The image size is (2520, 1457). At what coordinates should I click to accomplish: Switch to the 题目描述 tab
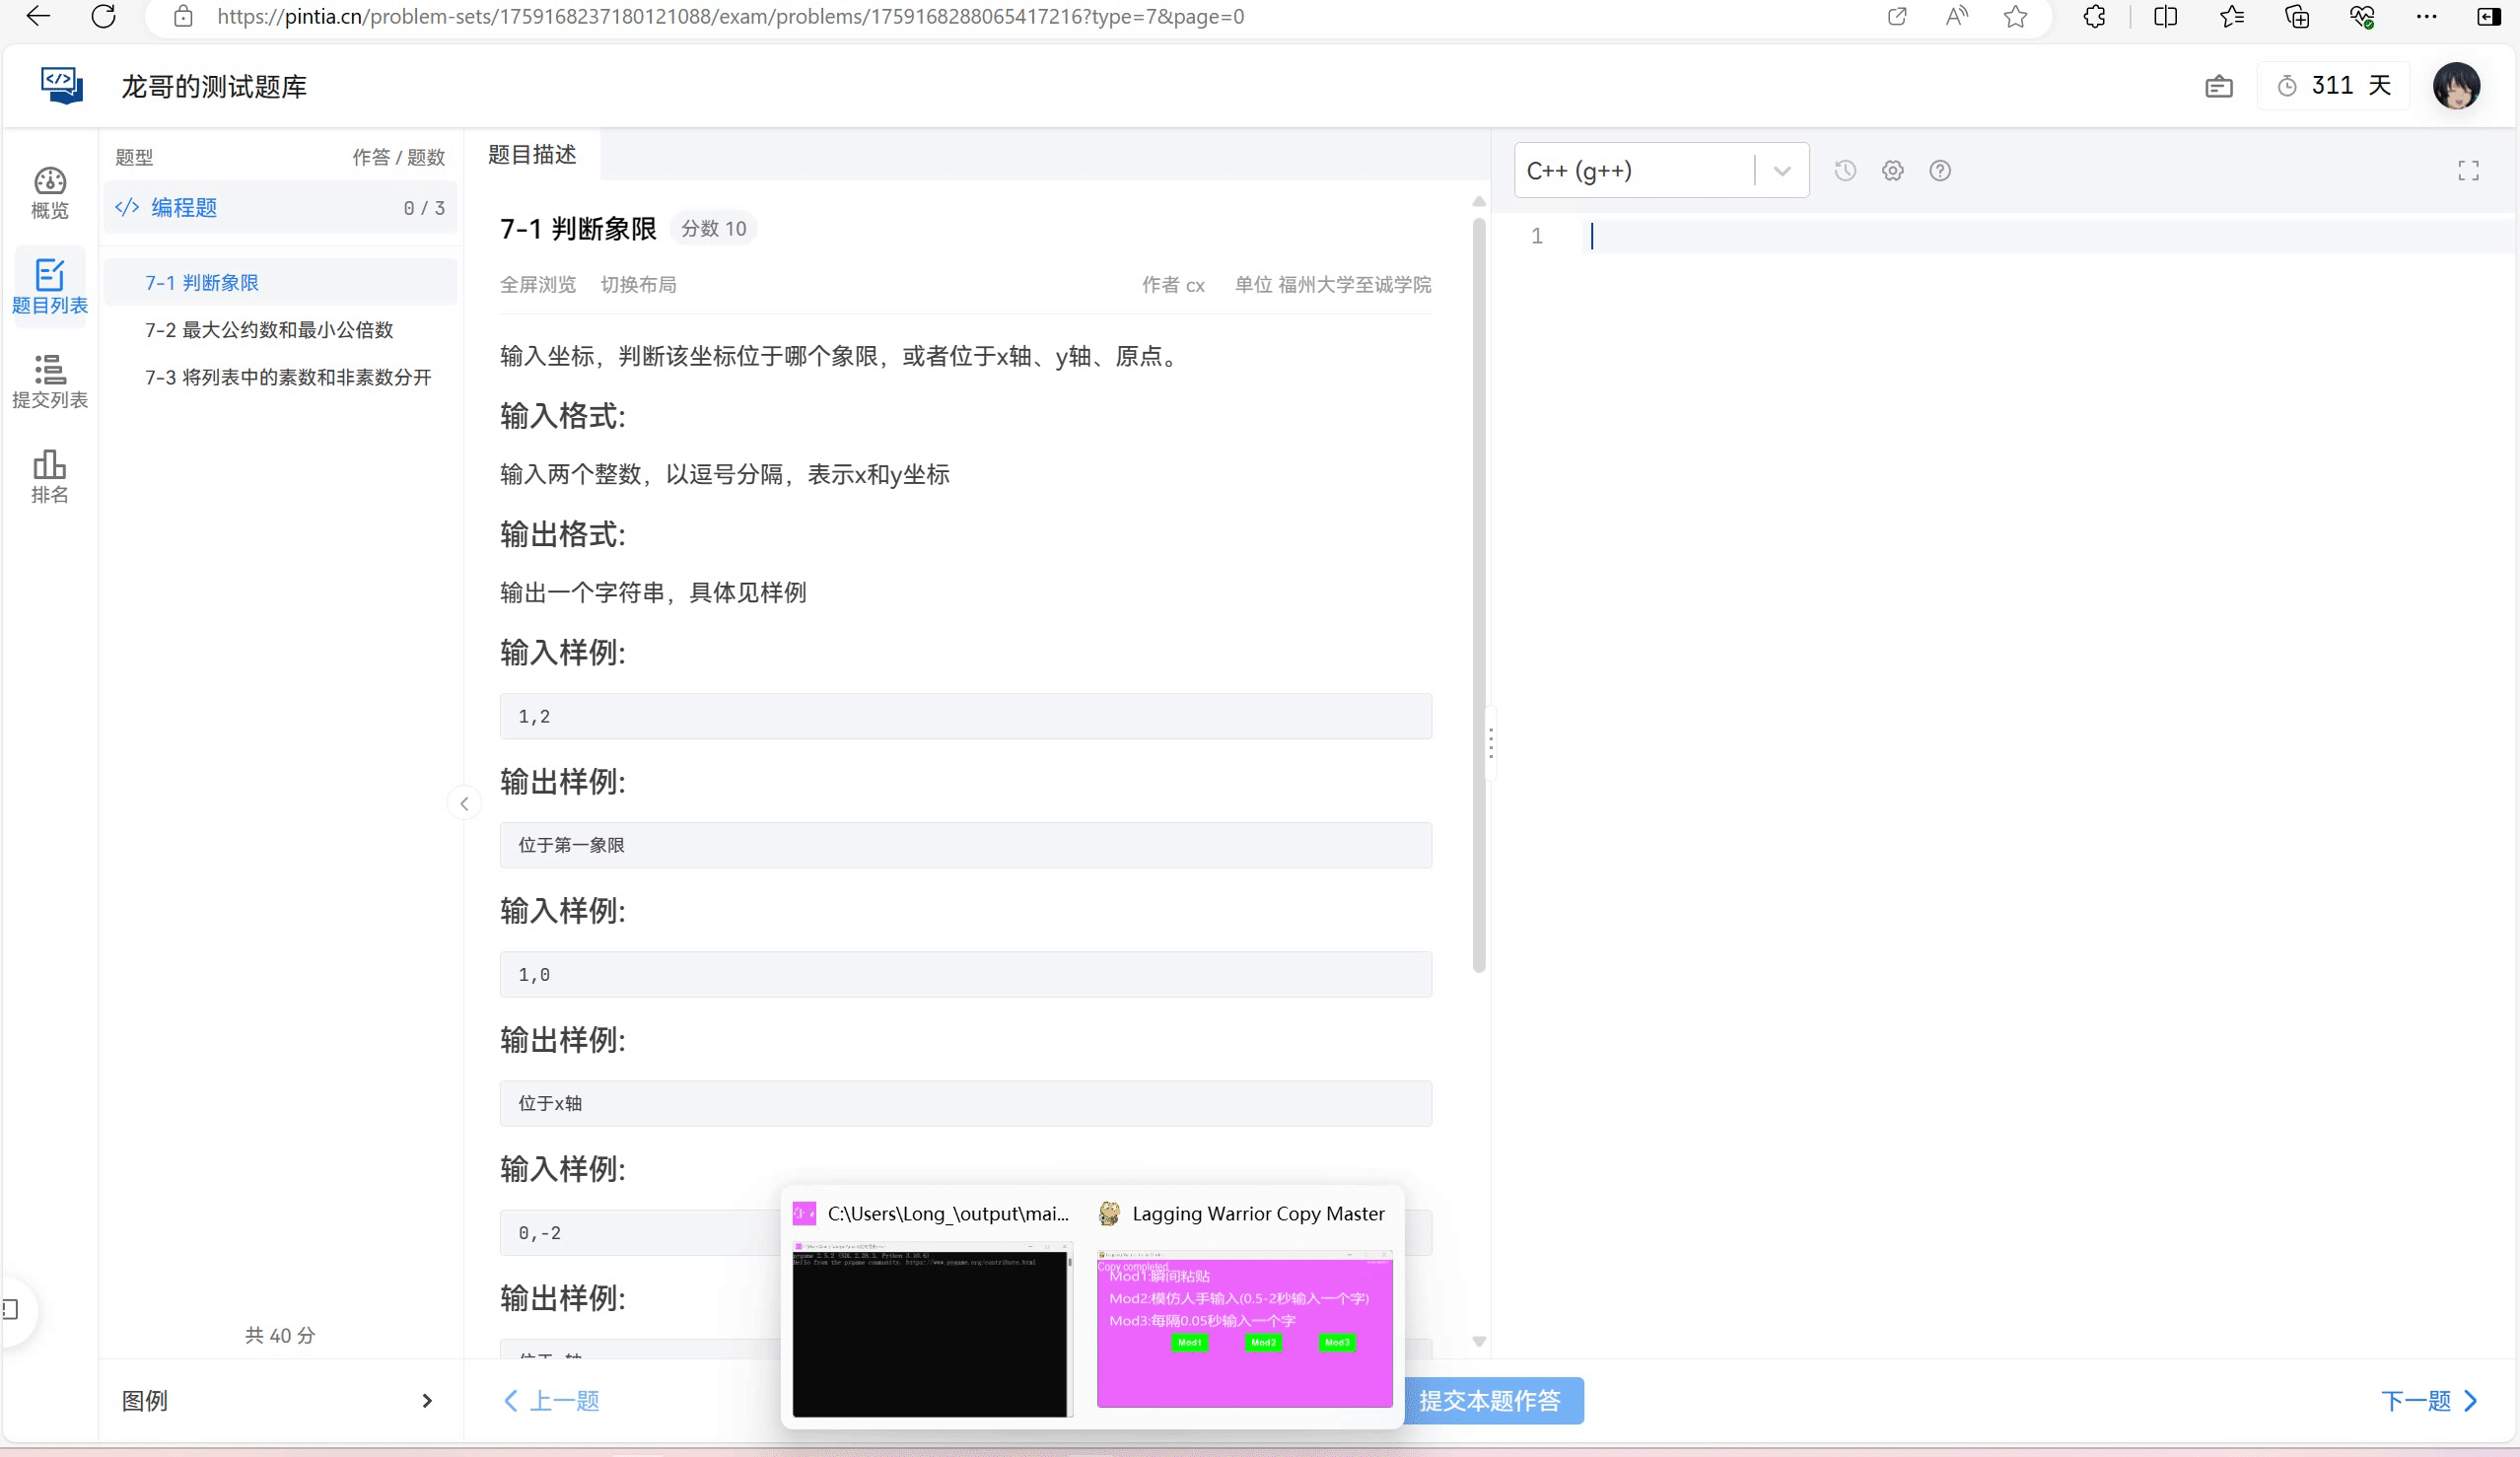pos(531,155)
